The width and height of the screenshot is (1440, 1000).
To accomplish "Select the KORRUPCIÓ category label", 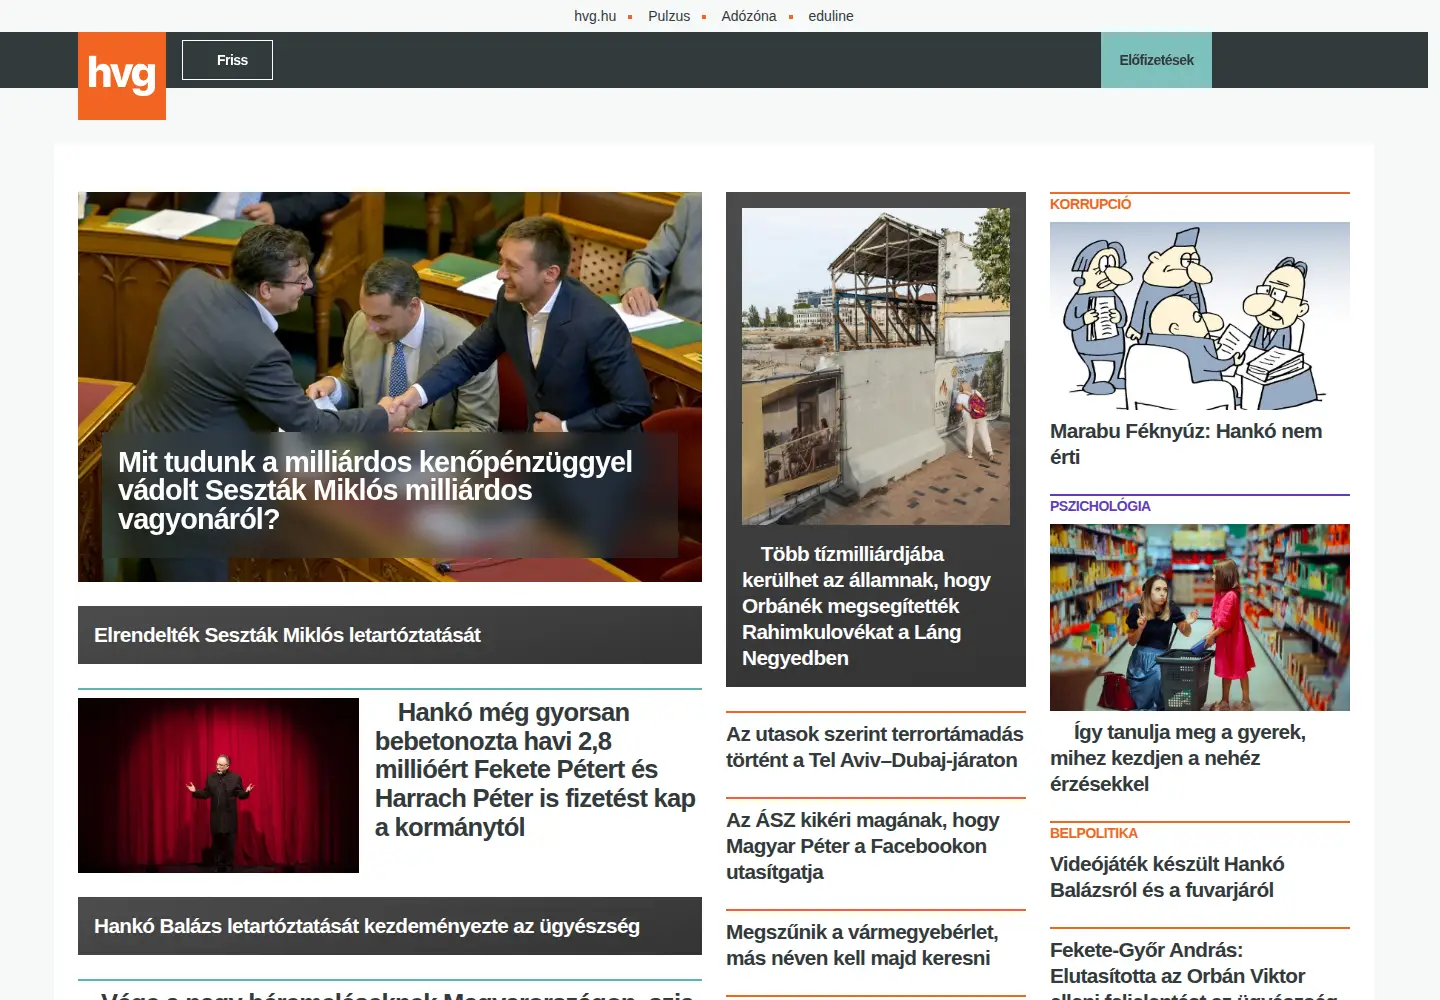I will point(1090,204).
